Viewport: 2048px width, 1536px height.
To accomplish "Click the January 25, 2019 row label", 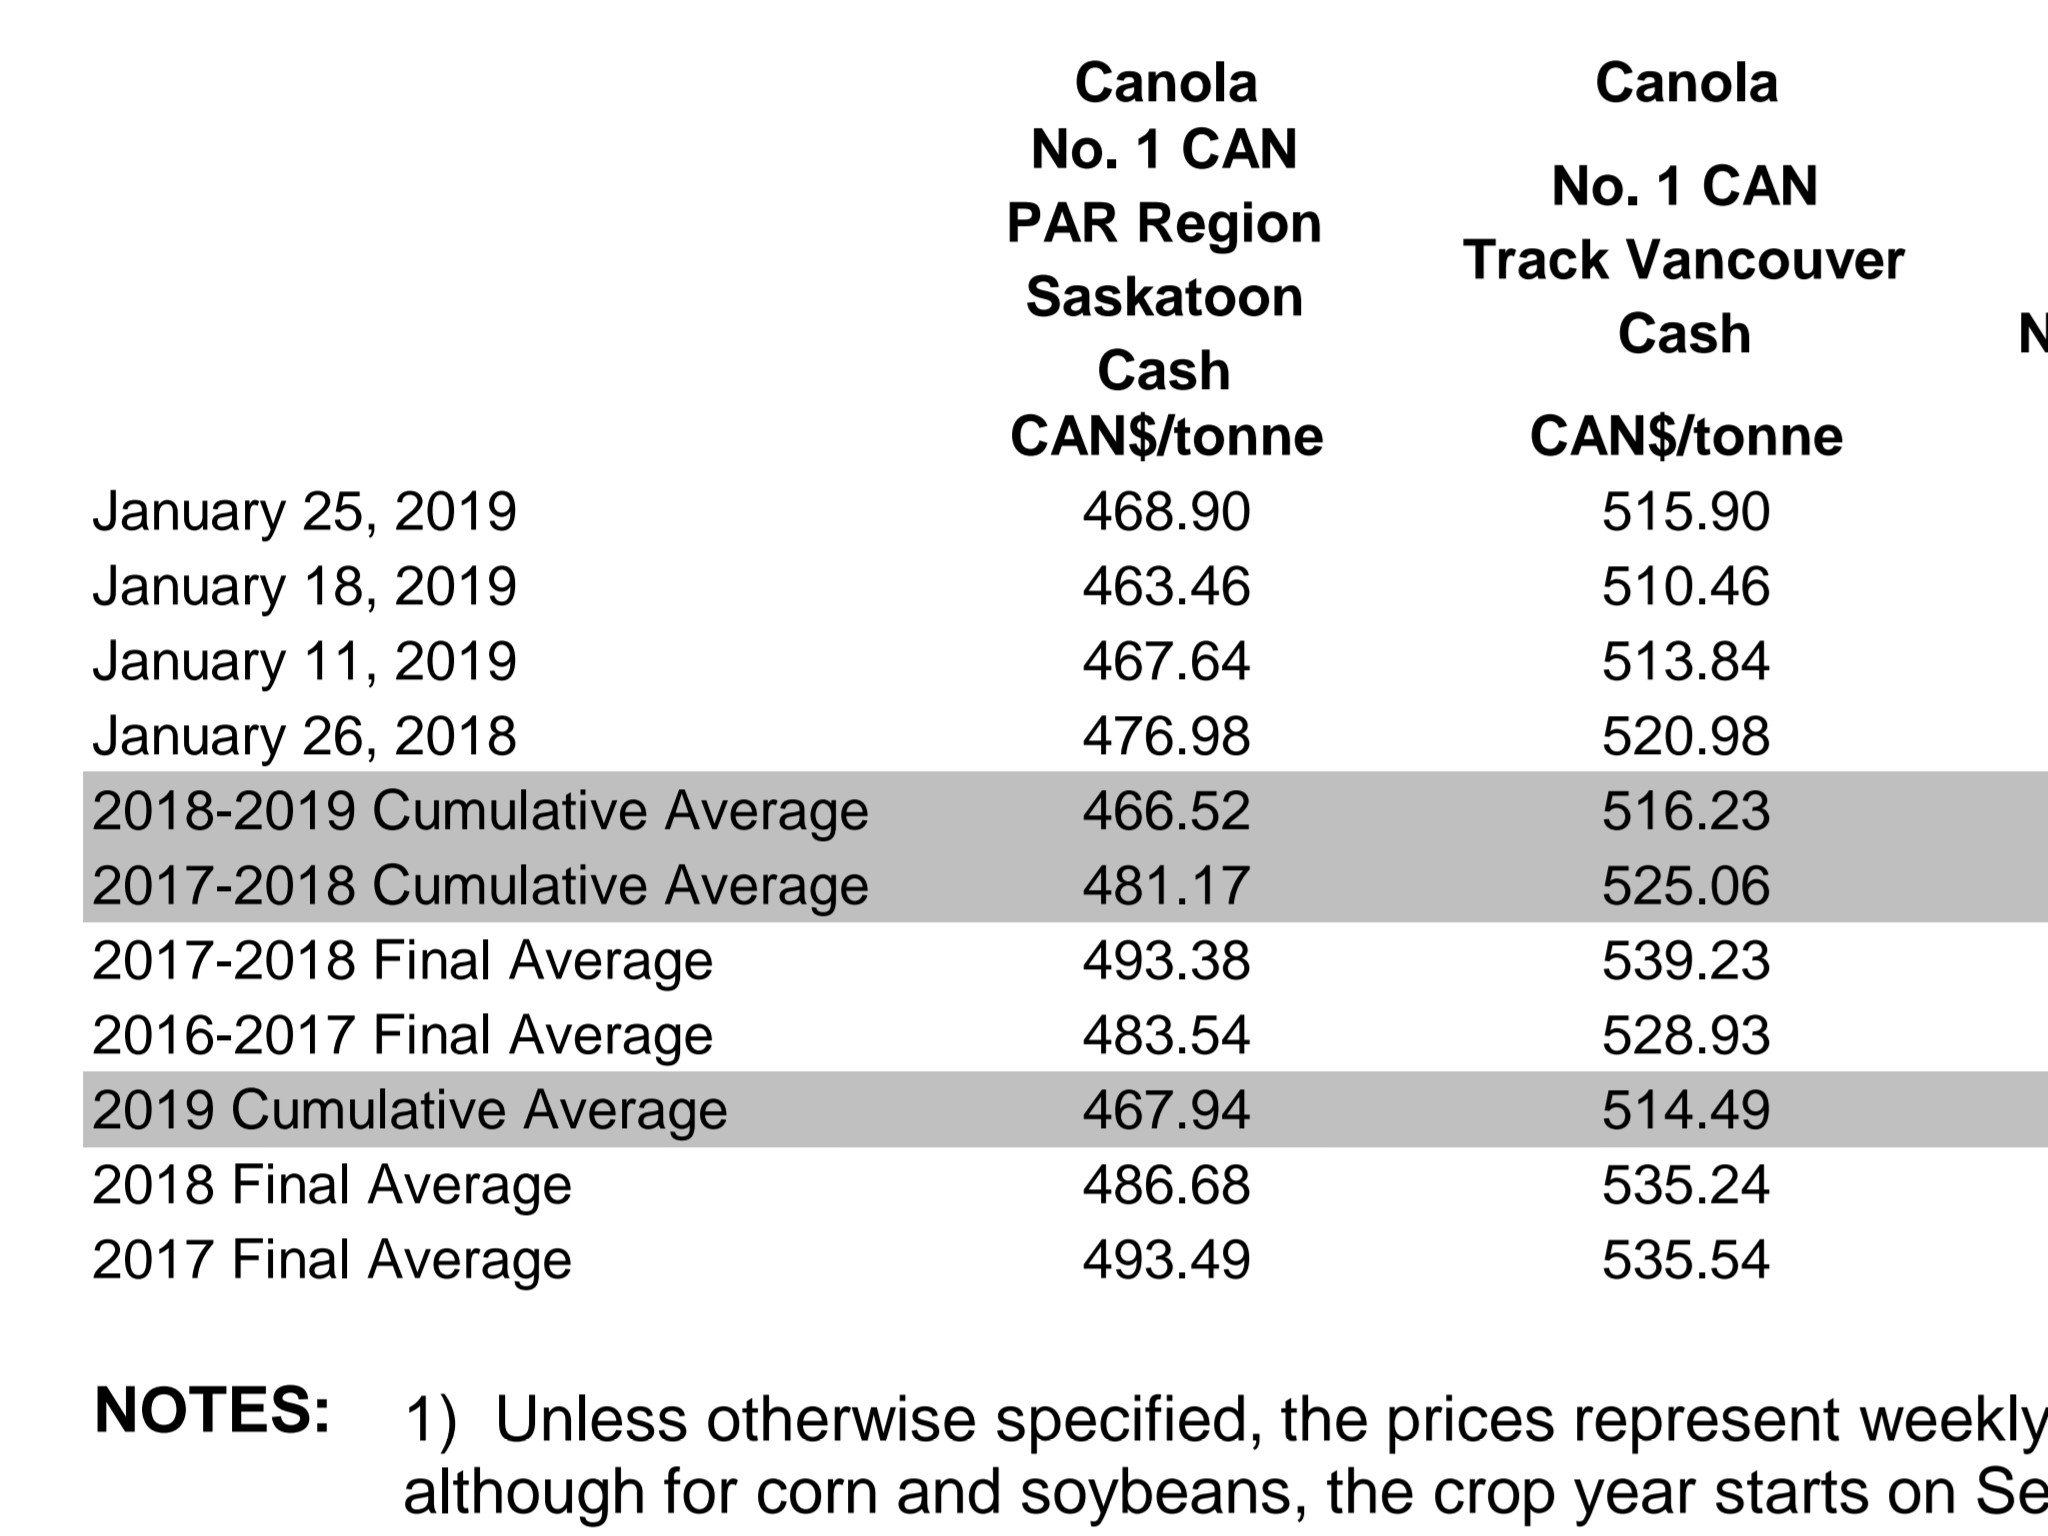I will 304,512.
